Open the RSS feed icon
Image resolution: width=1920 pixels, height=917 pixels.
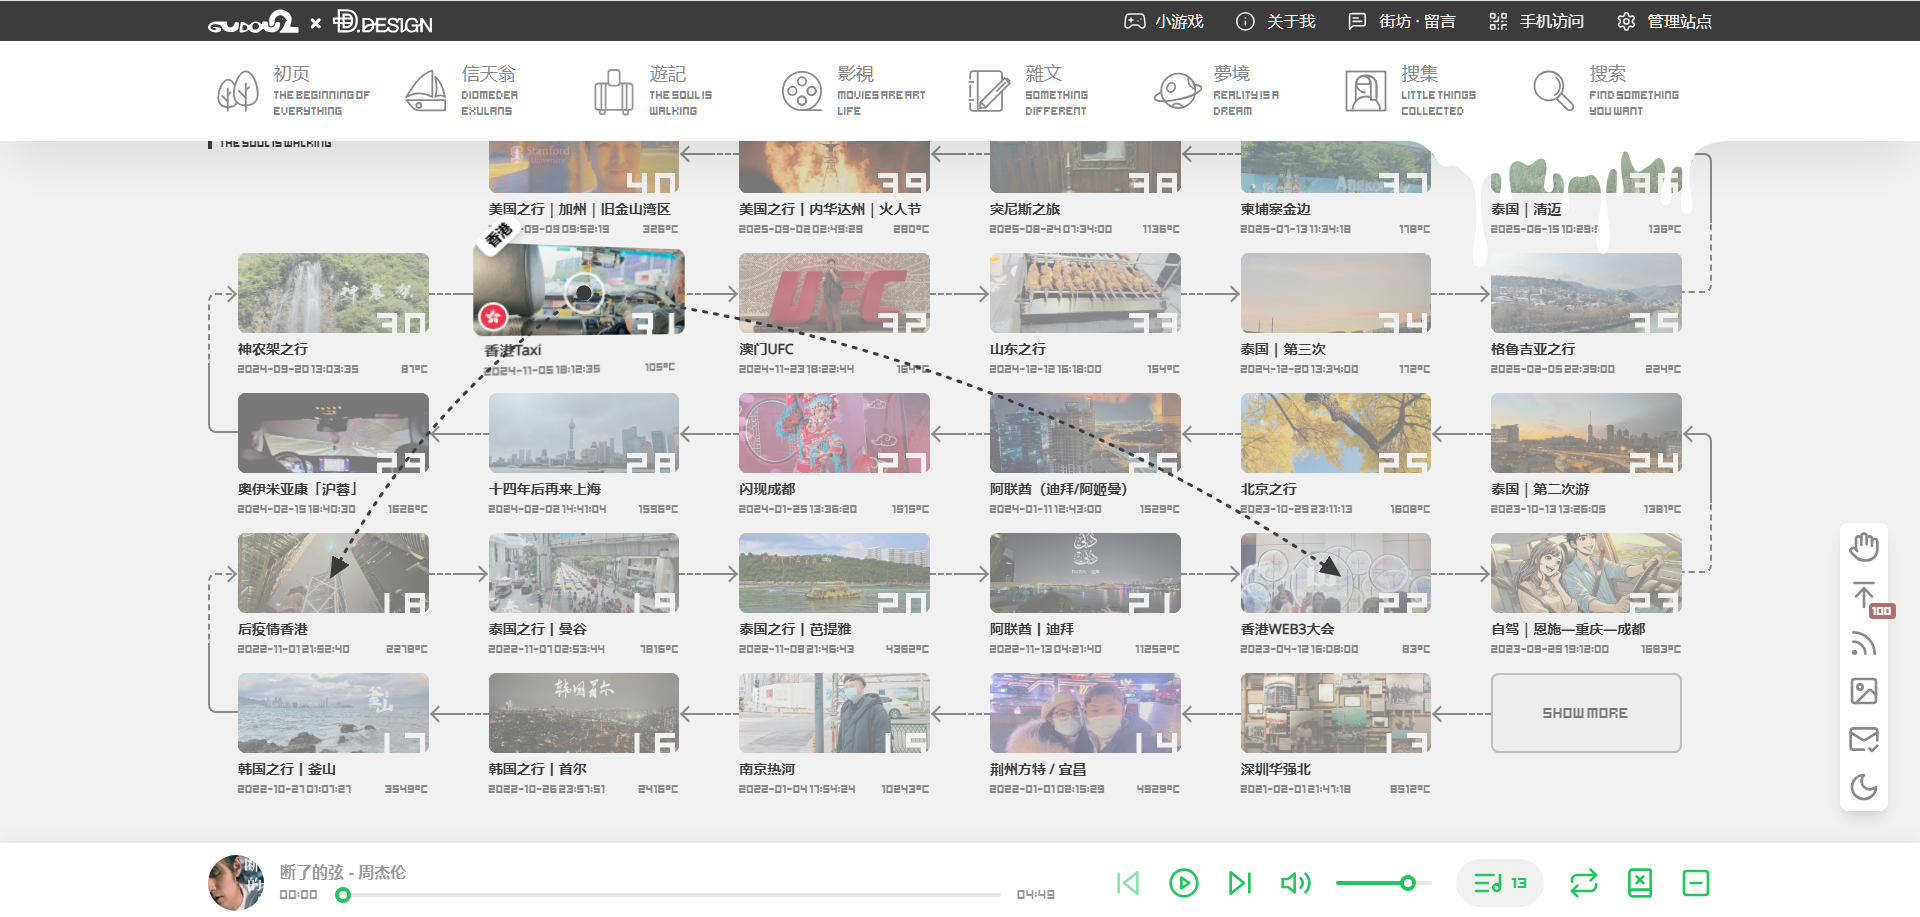(x=1863, y=643)
